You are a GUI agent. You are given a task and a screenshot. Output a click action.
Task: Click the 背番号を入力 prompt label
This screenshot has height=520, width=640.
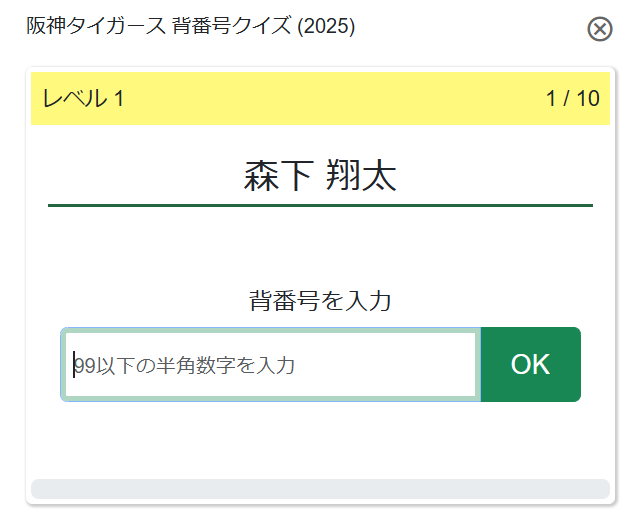320,300
